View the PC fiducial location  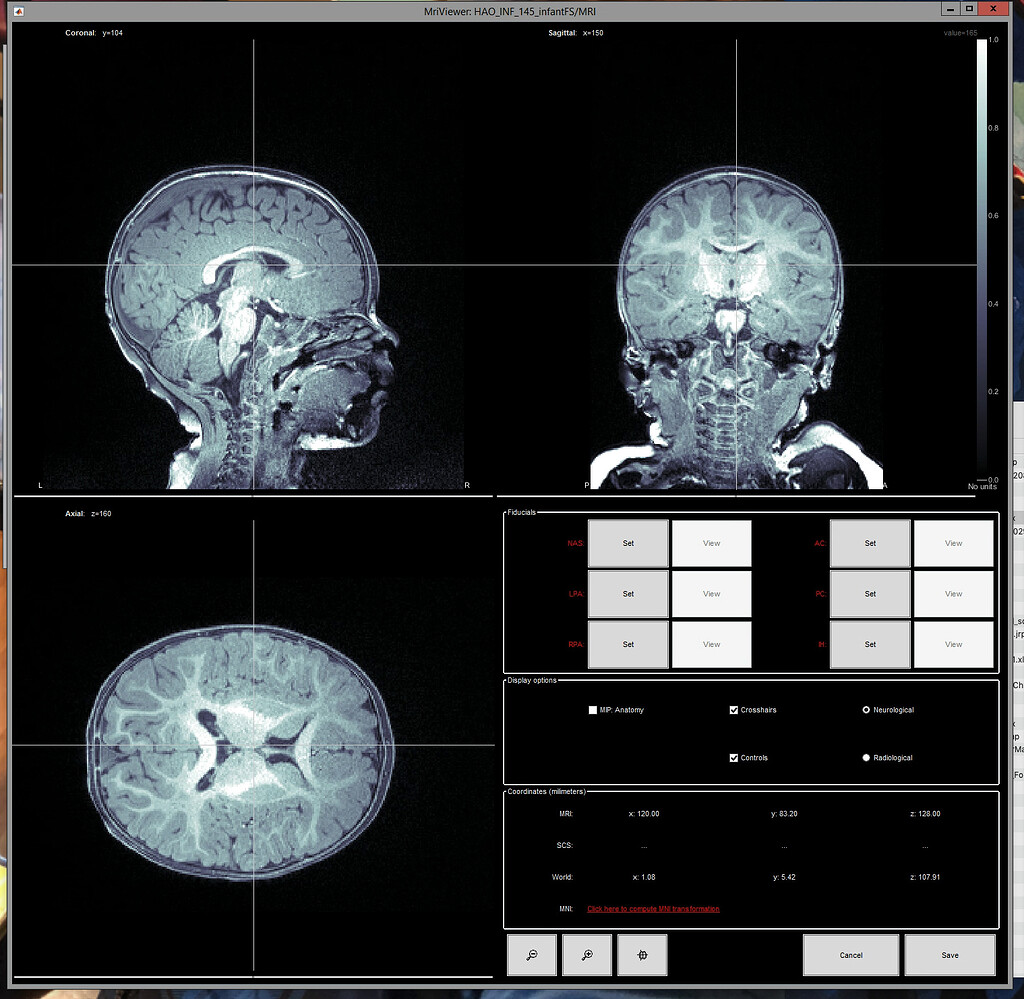pyautogui.click(x=953, y=593)
